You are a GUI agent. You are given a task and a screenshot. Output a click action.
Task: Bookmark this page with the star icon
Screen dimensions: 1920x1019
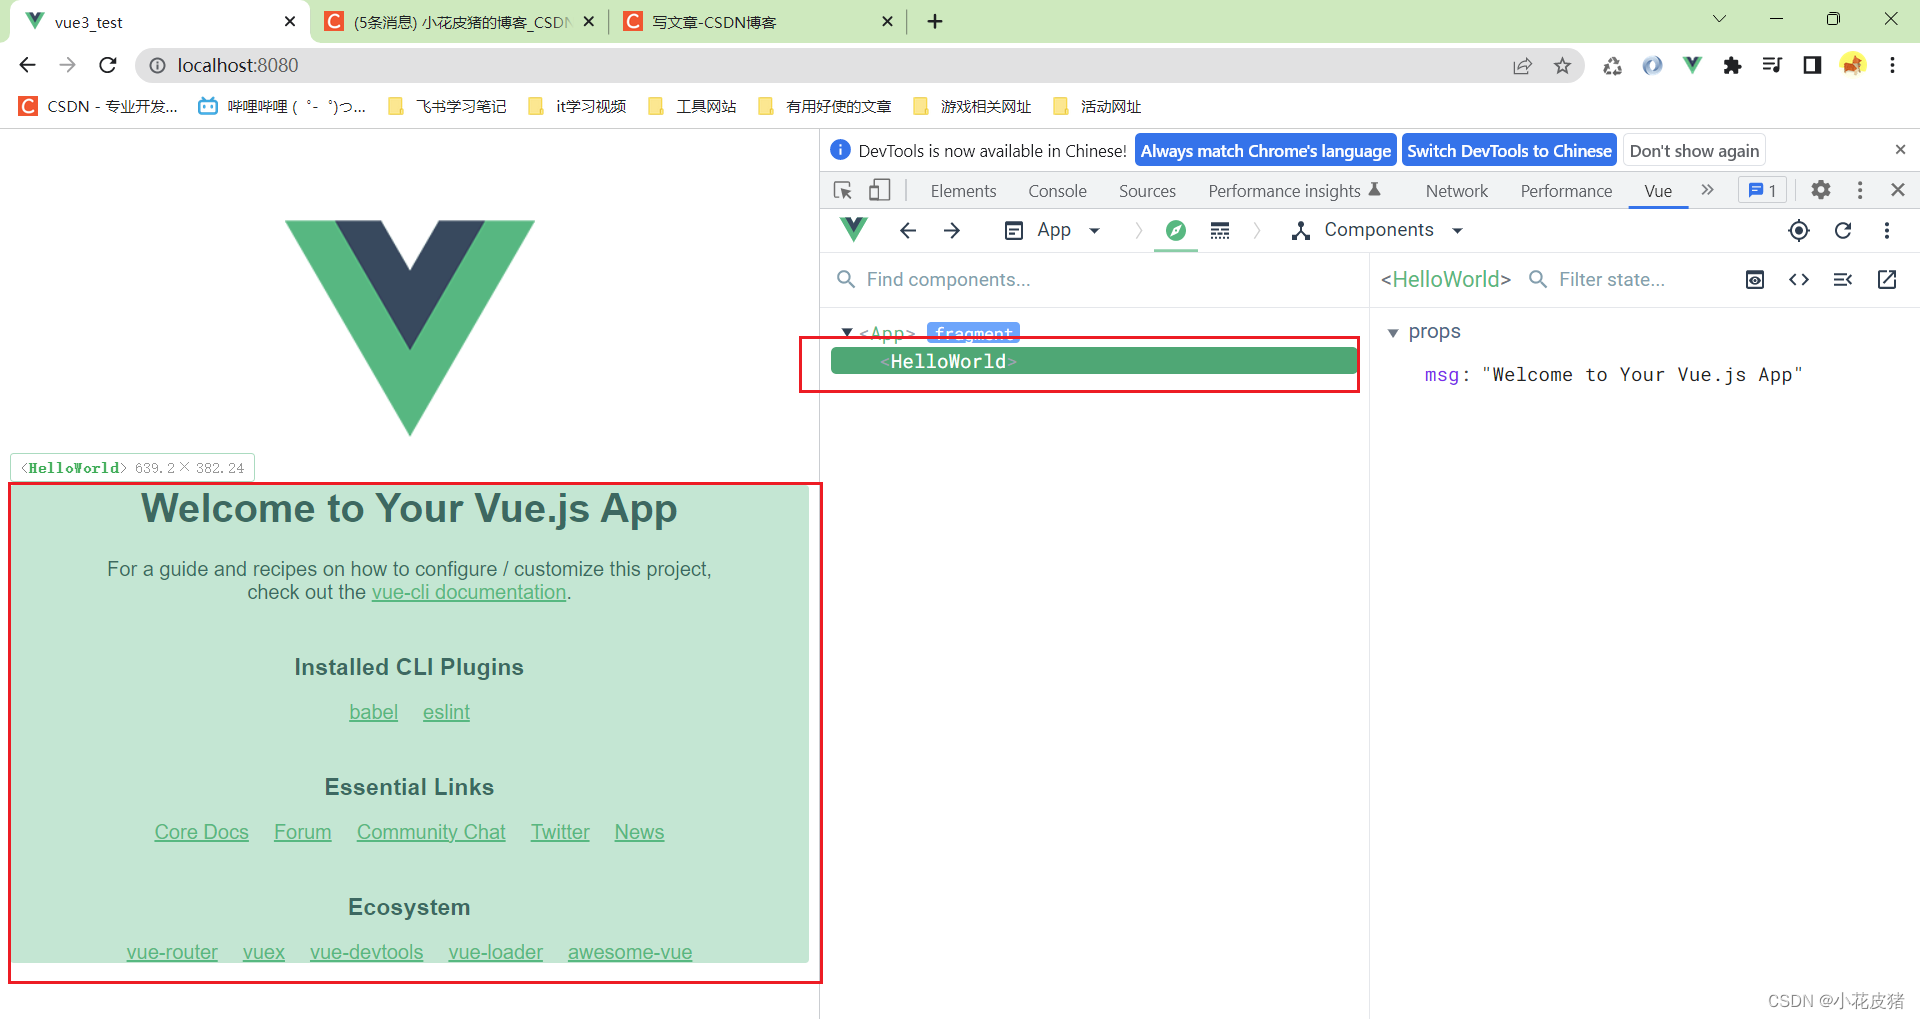(1562, 66)
